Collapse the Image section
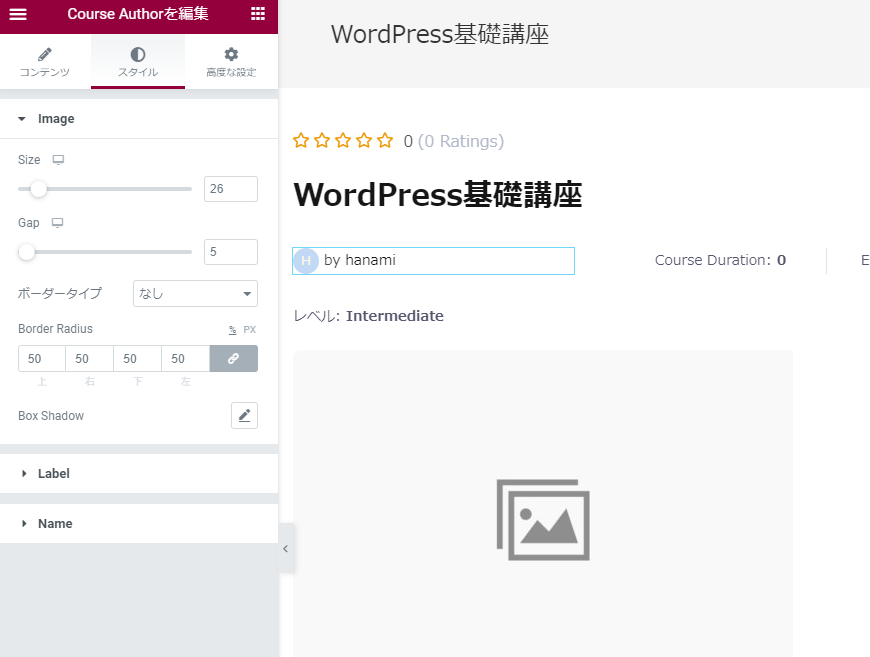Screen dimensions: 870x657 (56, 119)
